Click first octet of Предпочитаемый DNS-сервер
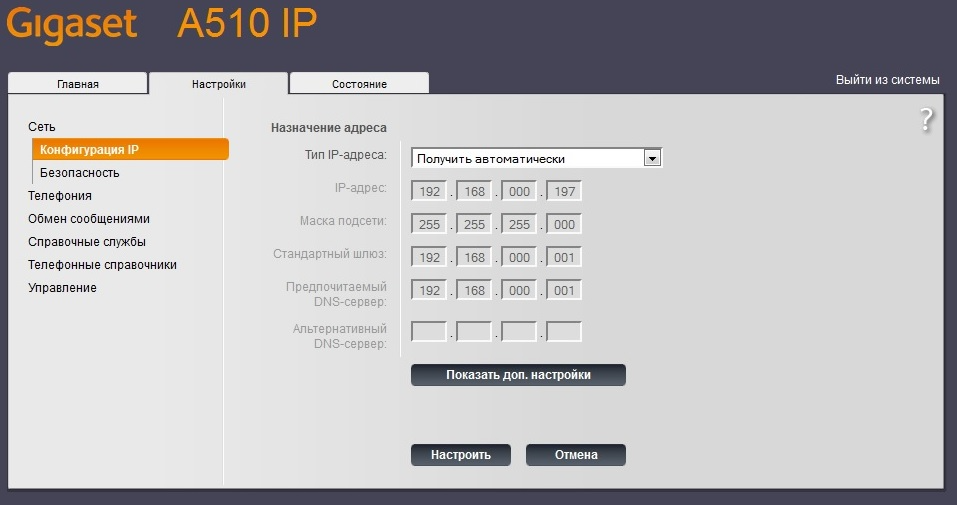957x505 pixels. 429,290
